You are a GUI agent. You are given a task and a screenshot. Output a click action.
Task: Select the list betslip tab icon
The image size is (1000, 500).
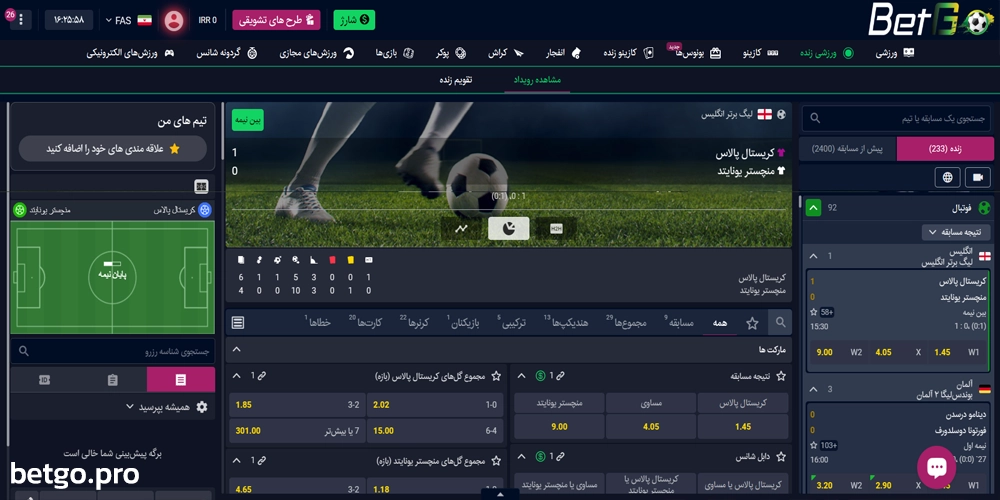coord(181,380)
